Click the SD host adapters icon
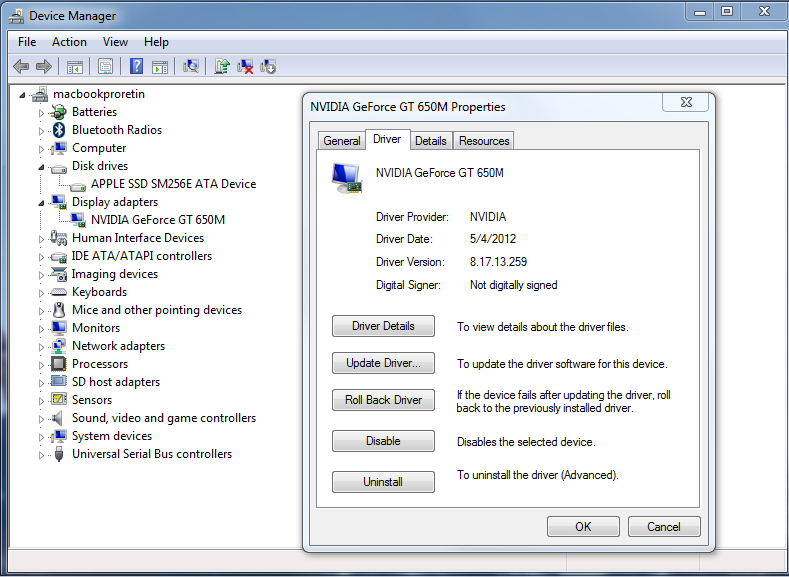The image size is (789, 577). (59, 381)
